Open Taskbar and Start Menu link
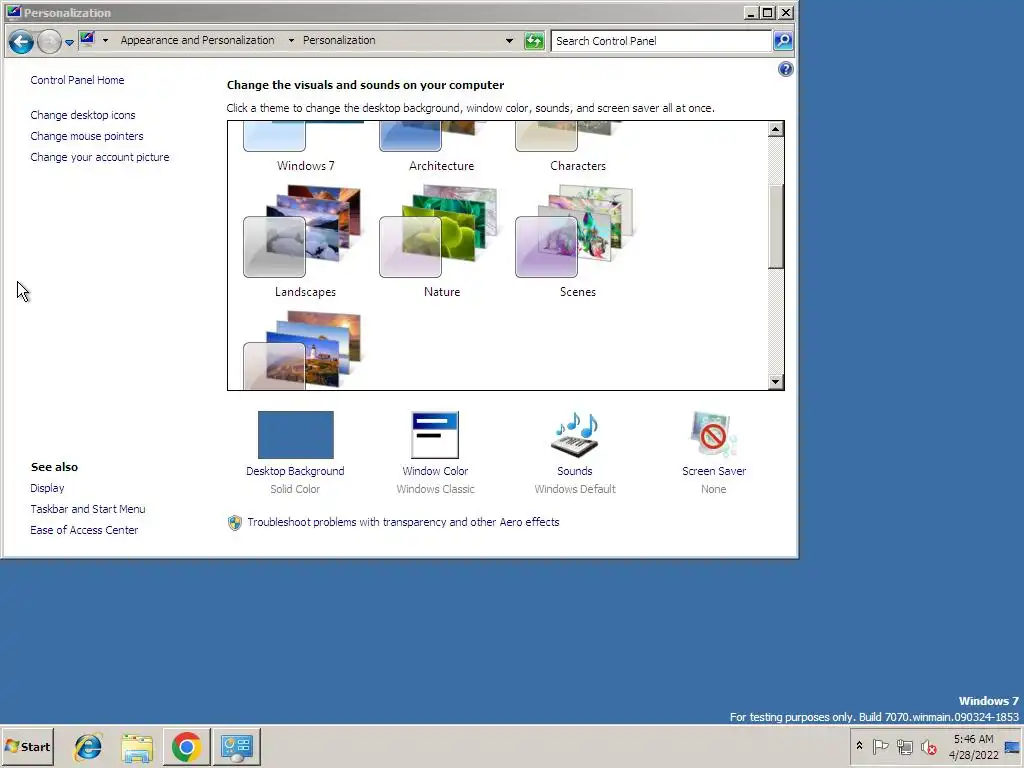The image size is (1024, 768). (x=88, y=509)
